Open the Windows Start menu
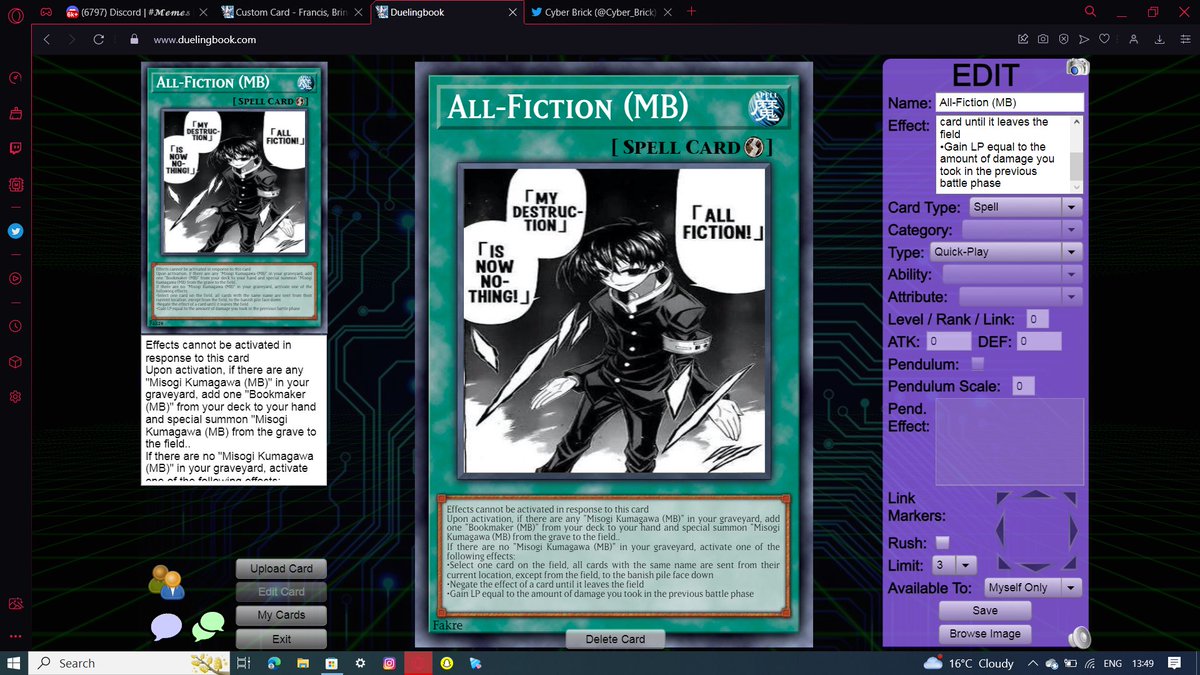The height and width of the screenshot is (675, 1200). tap(15, 663)
